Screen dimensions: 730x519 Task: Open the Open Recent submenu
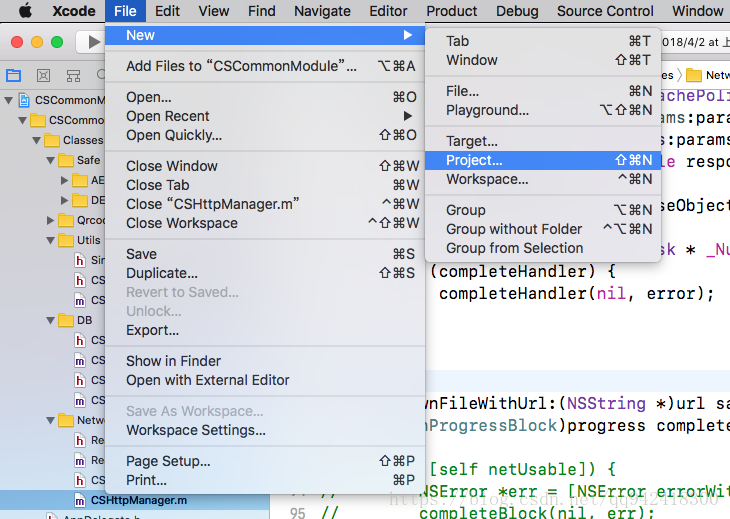(x=265, y=116)
